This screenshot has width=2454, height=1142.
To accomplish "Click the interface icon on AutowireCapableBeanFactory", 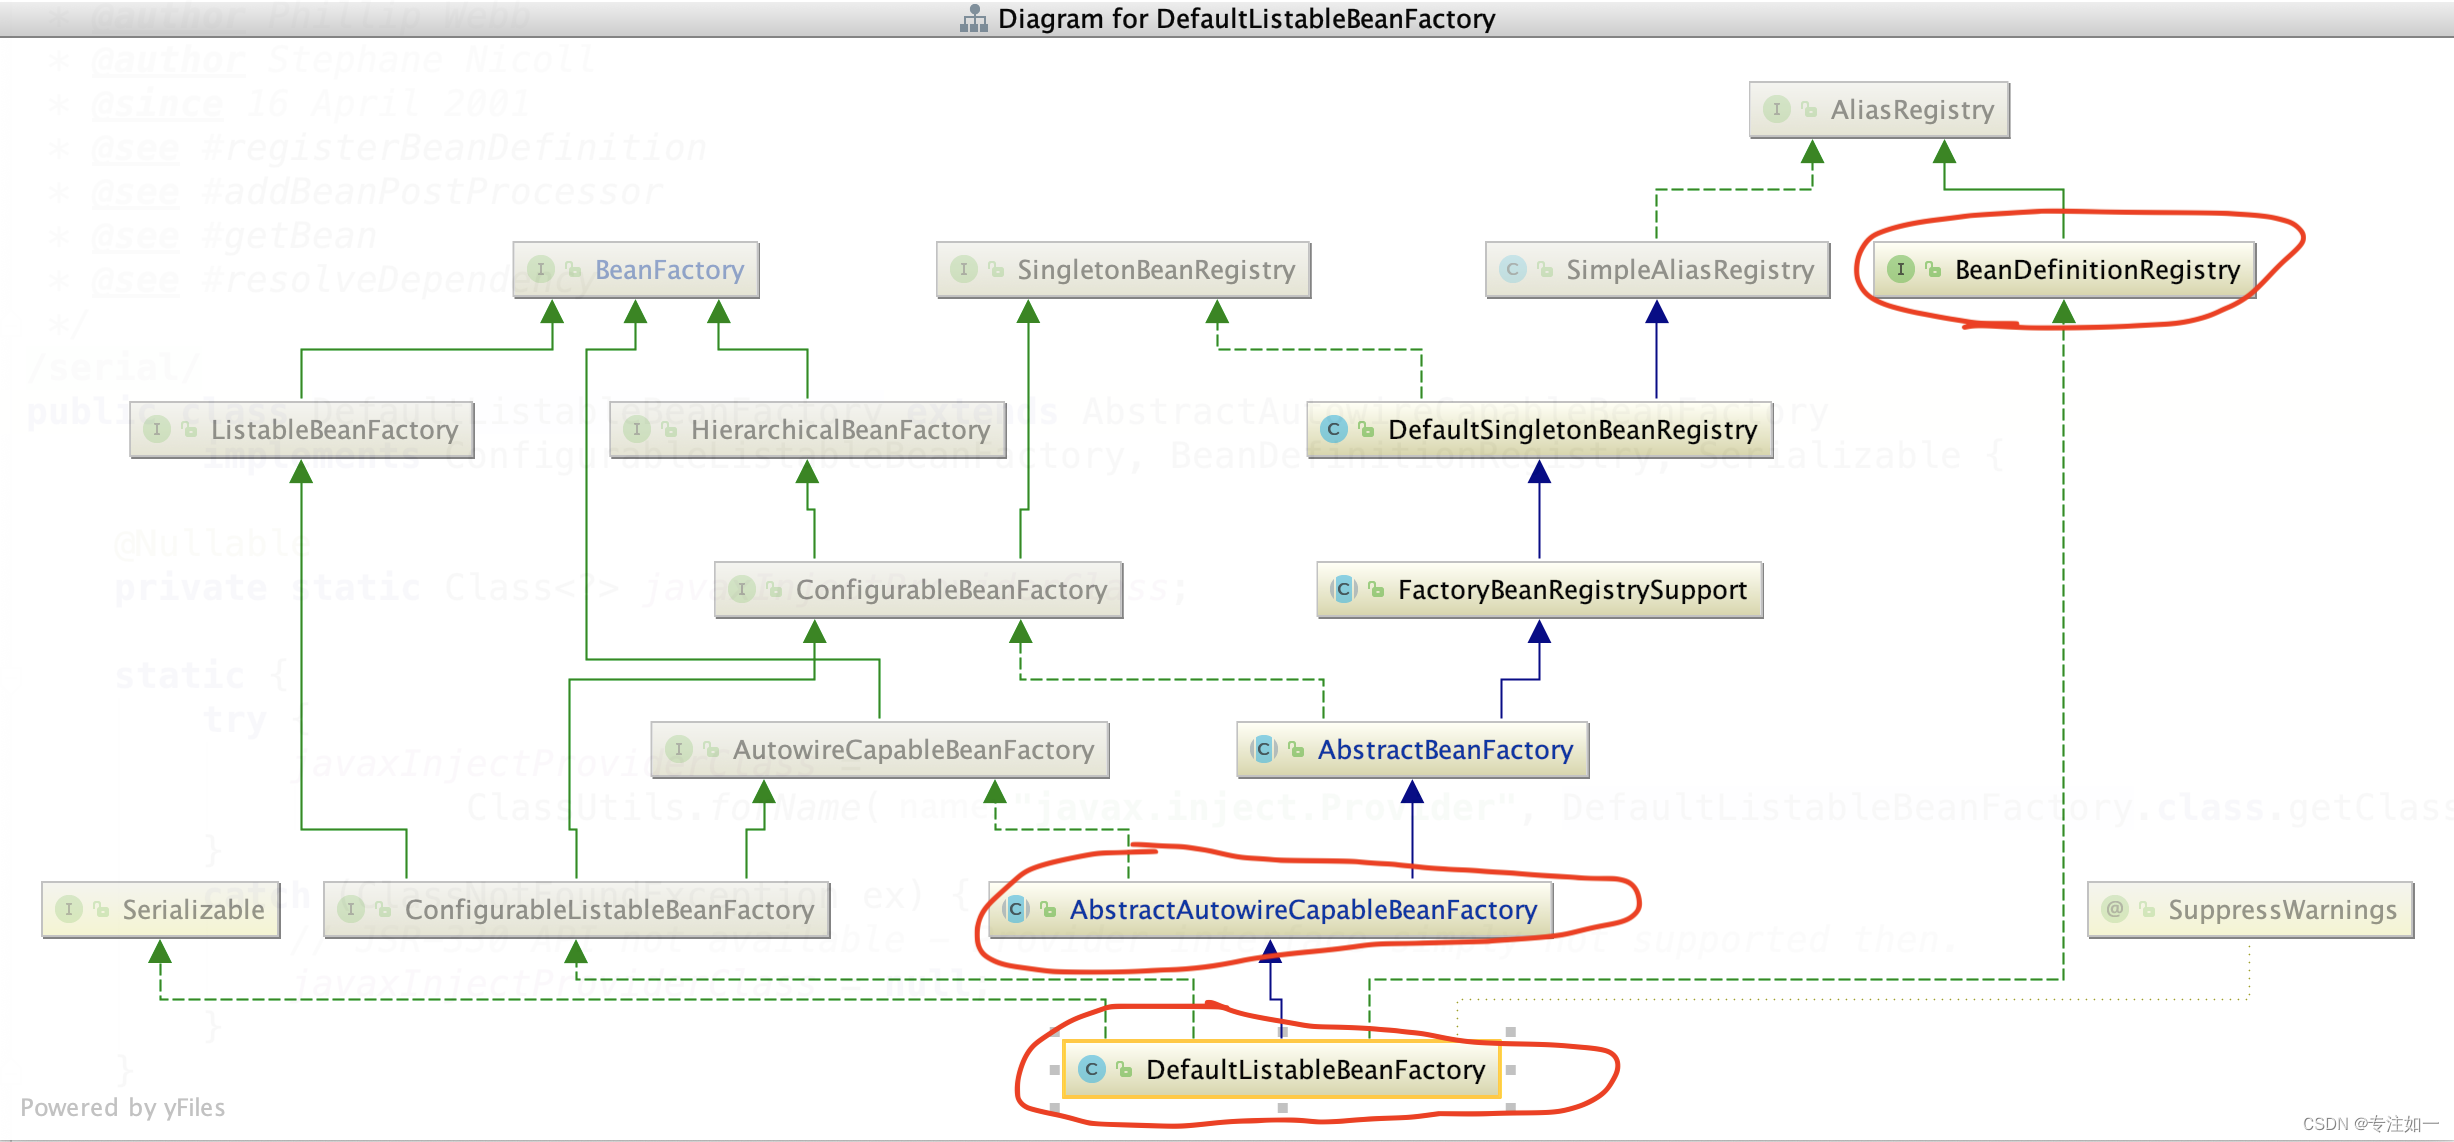I will pyautogui.click(x=679, y=750).
